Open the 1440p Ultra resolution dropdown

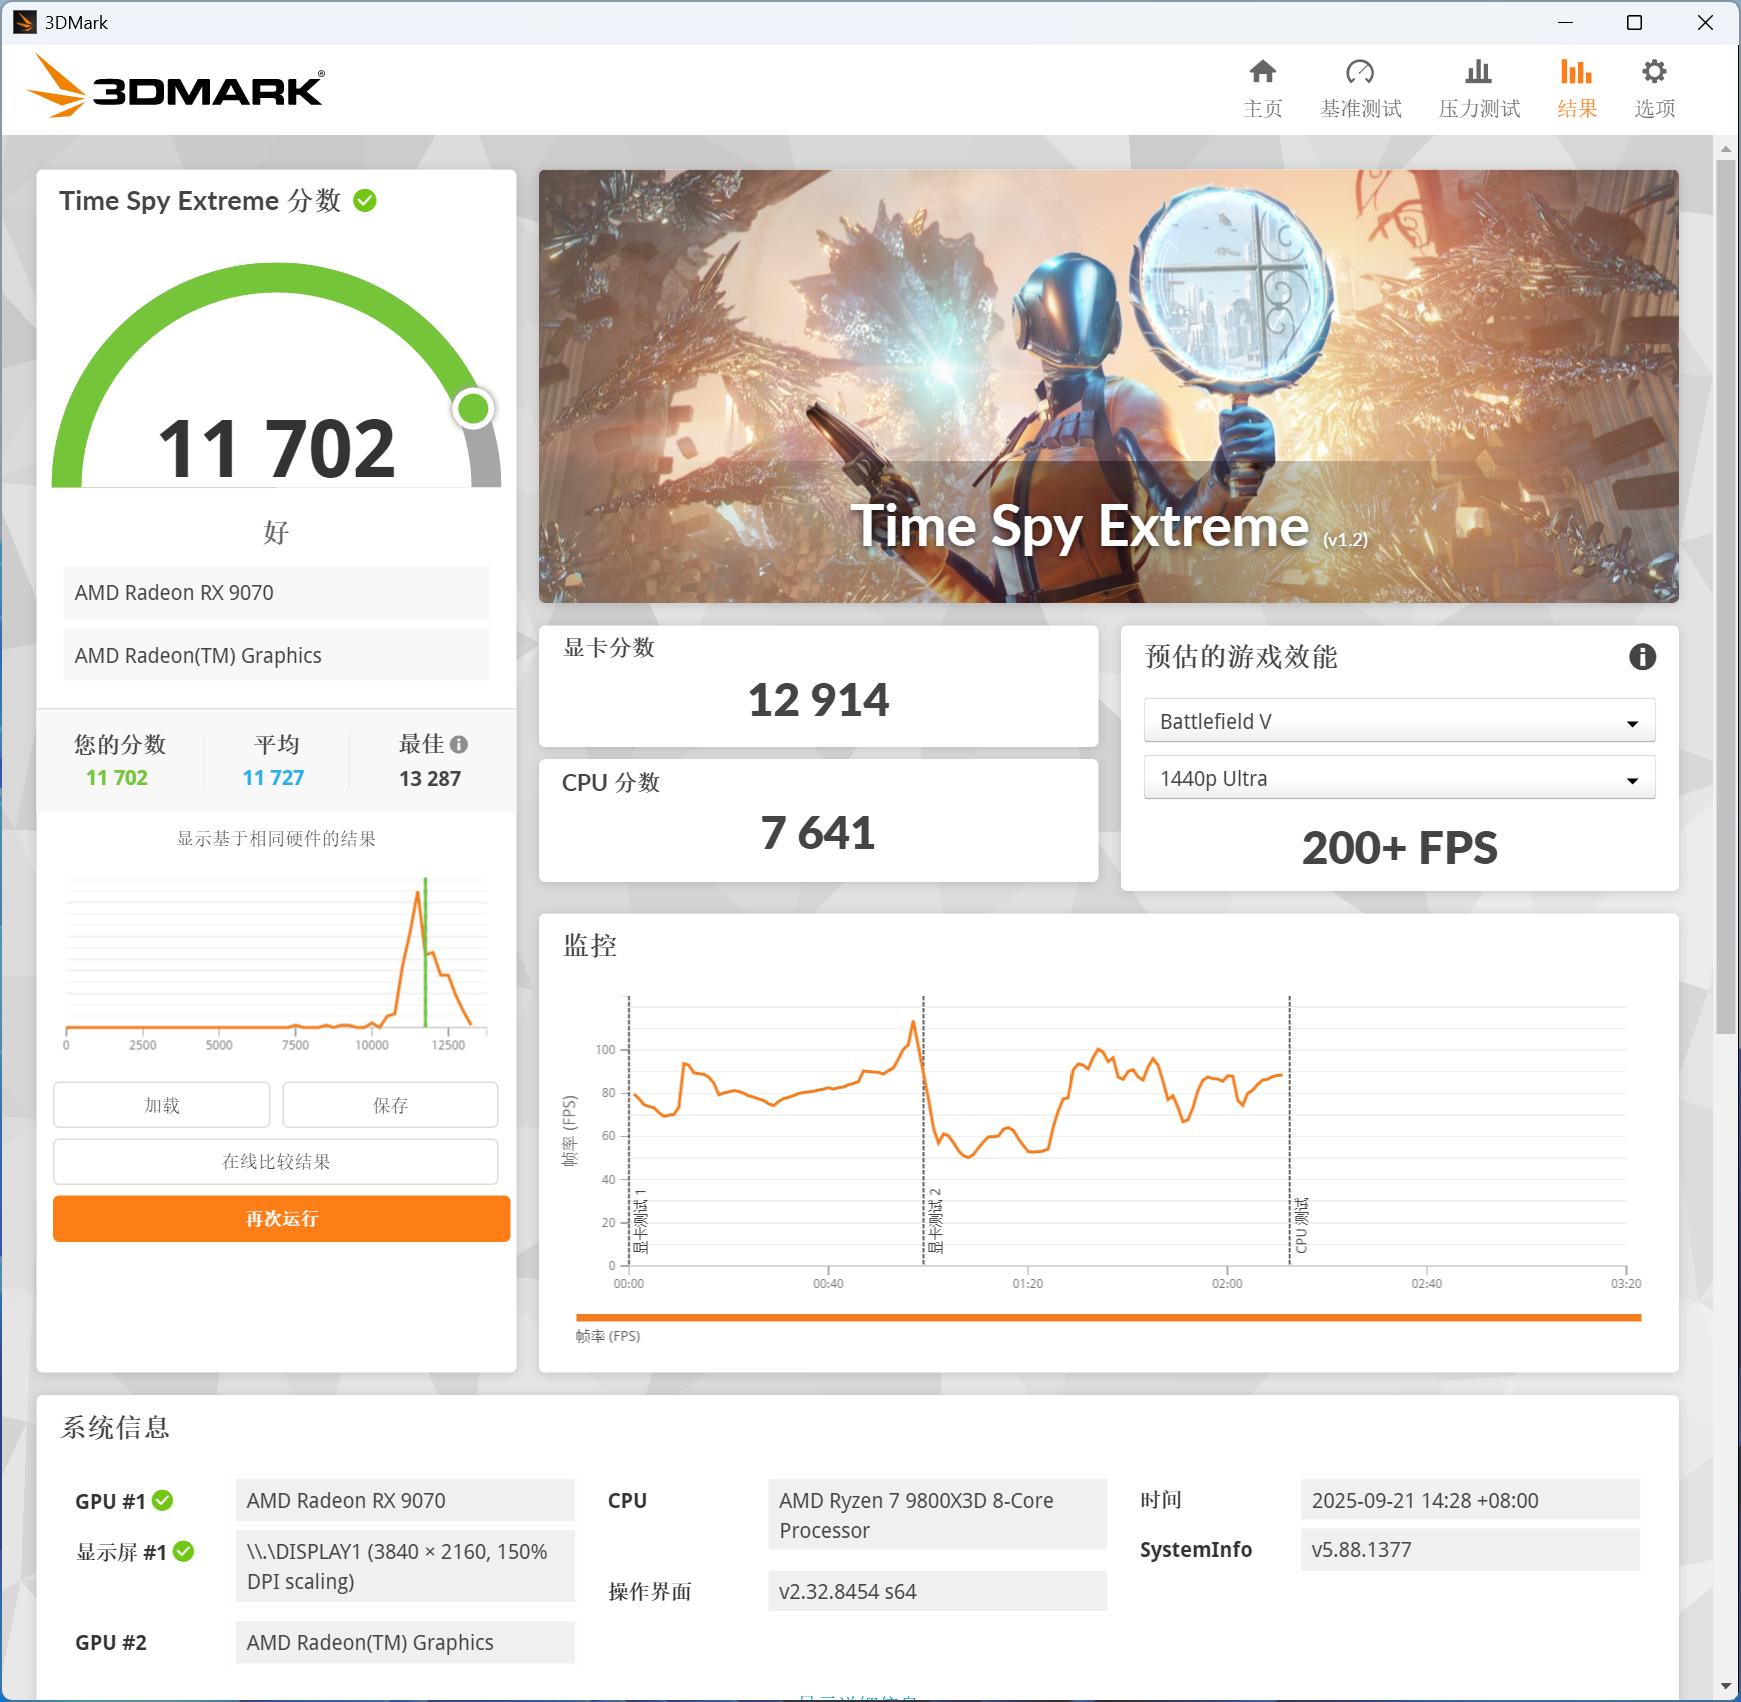[x=1399, y=778]
